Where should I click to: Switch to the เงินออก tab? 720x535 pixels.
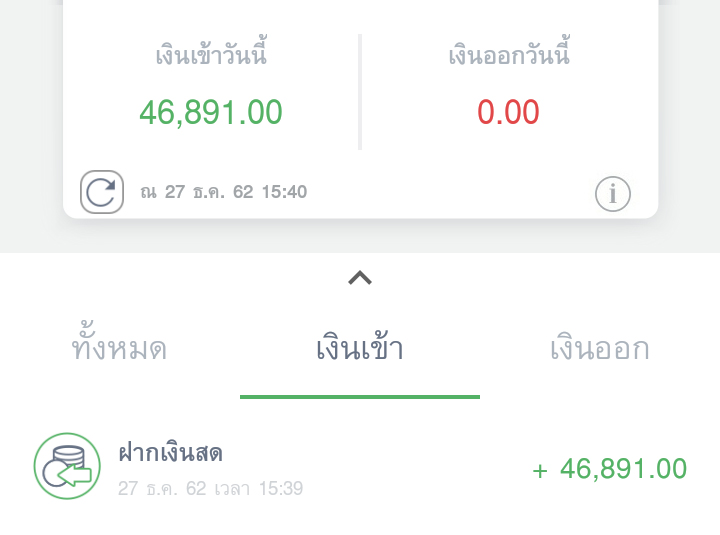coord(600,348)
